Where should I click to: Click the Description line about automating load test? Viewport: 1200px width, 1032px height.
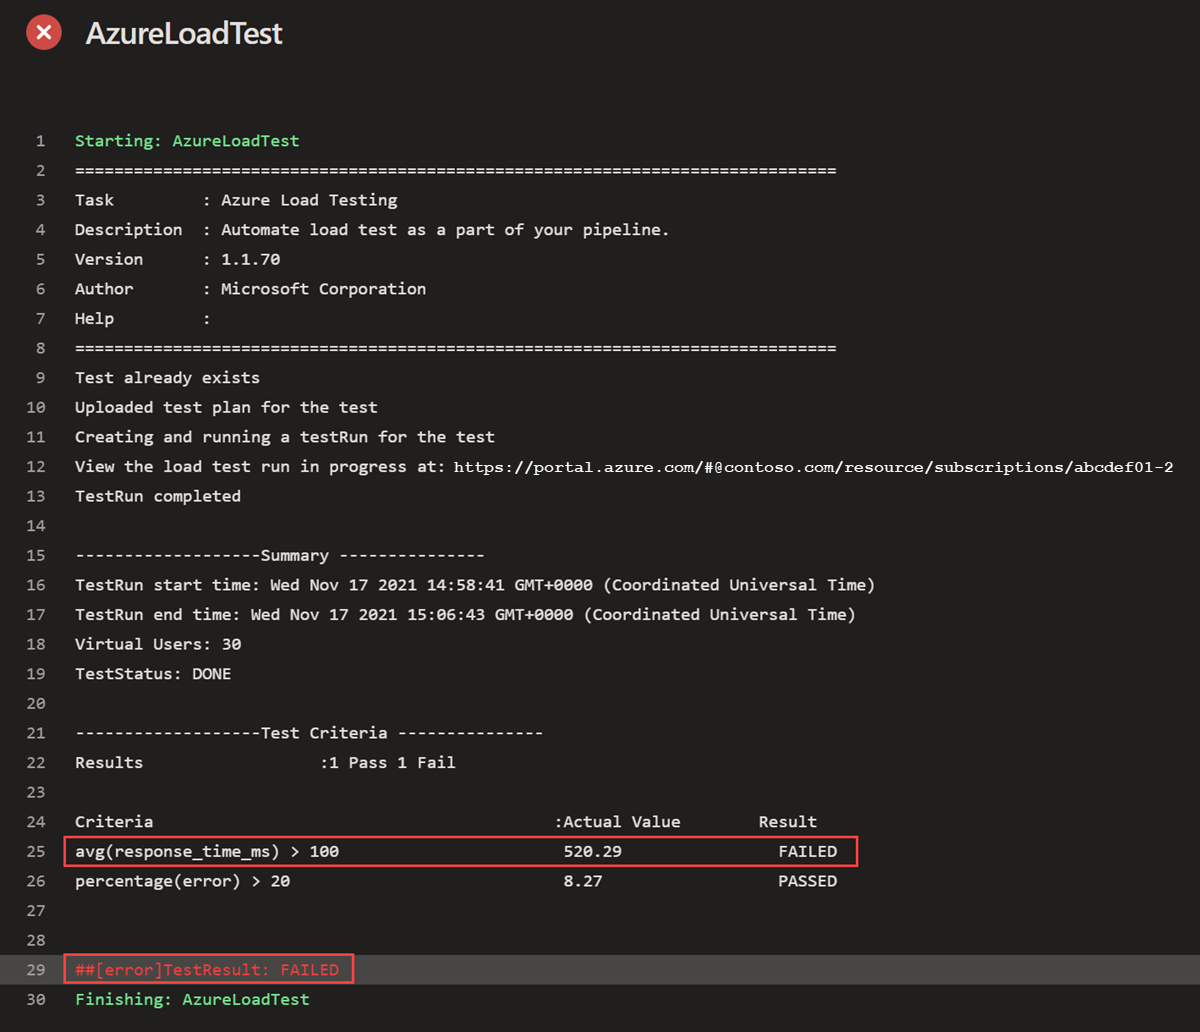[x=372, y=230]
